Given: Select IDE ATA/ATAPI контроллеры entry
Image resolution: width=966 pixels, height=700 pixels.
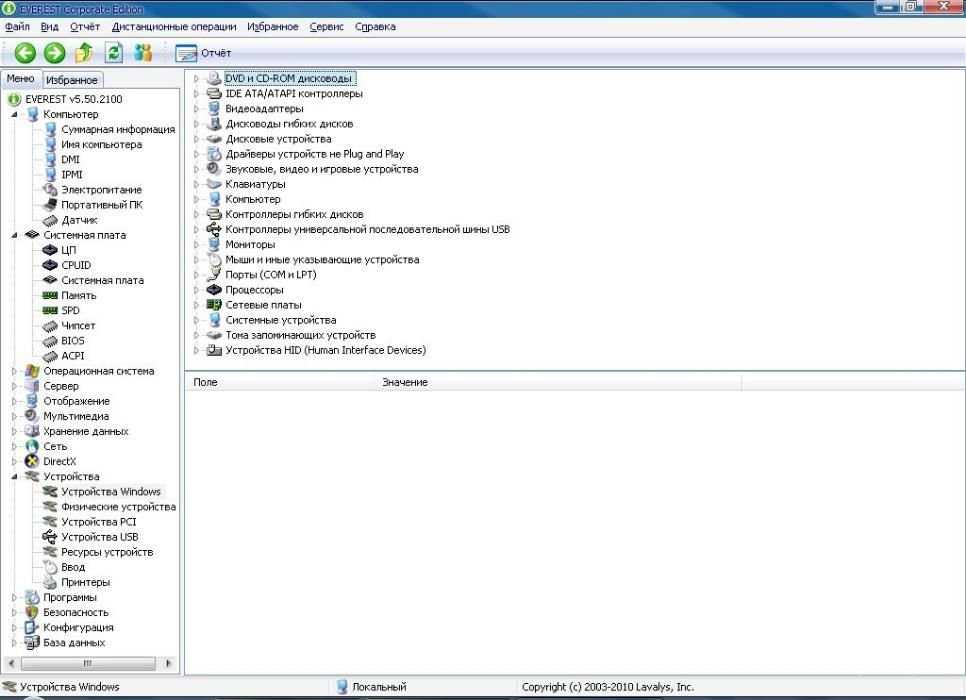Looking at the screenshot, I should click(x=294, y=94).
